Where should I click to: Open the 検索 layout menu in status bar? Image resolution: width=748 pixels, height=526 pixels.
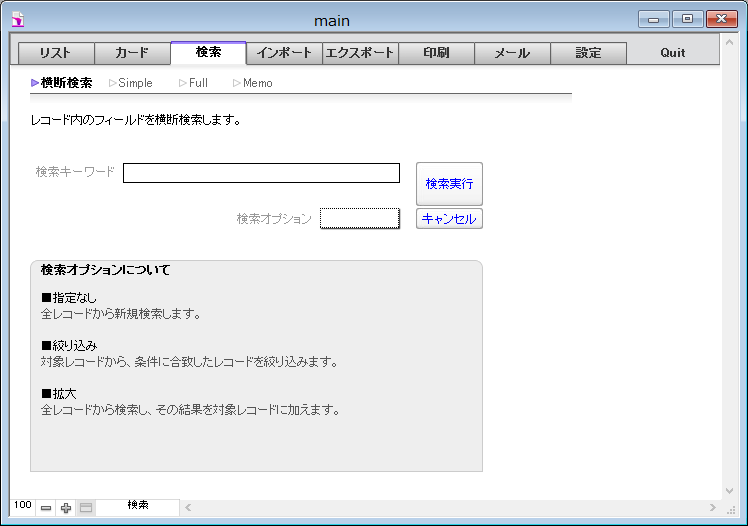138,505
